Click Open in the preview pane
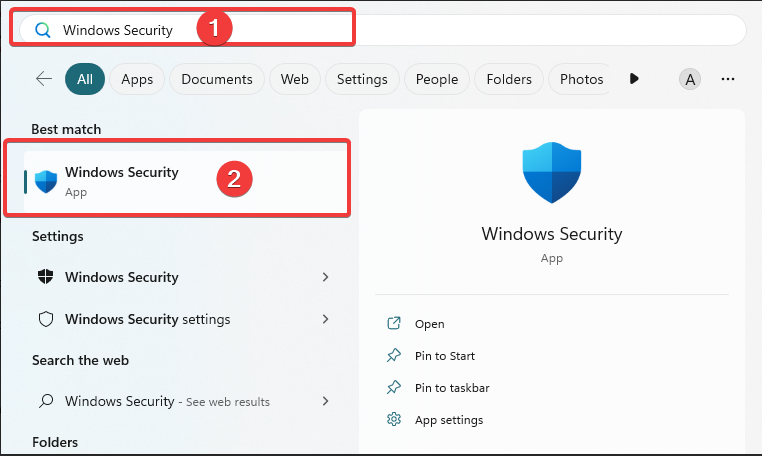Image resolution: width=762 pixels, height=456 pixels. point(430,324)
